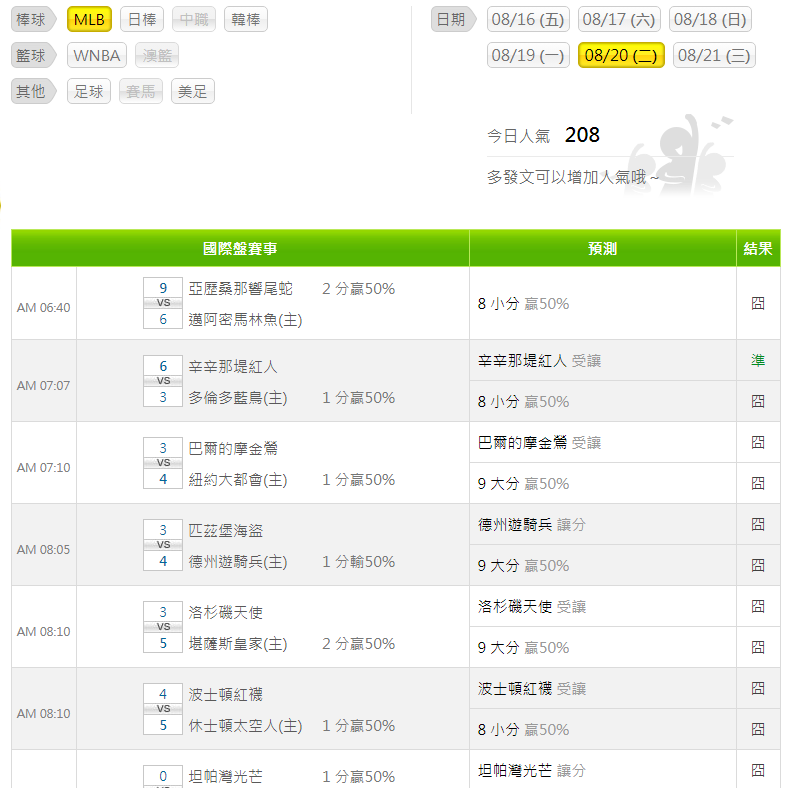Click team 坦帕灣光芒 in match column
This screenshot has height=788, width=793.
tap(226, 776)
